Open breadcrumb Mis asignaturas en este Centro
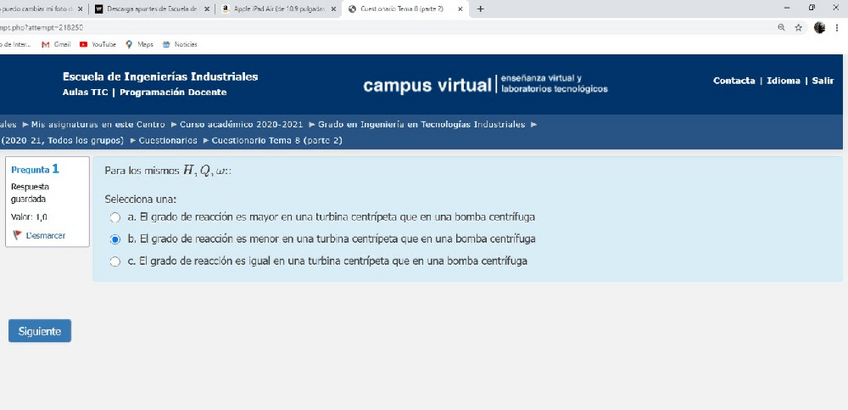 point(98,124)
